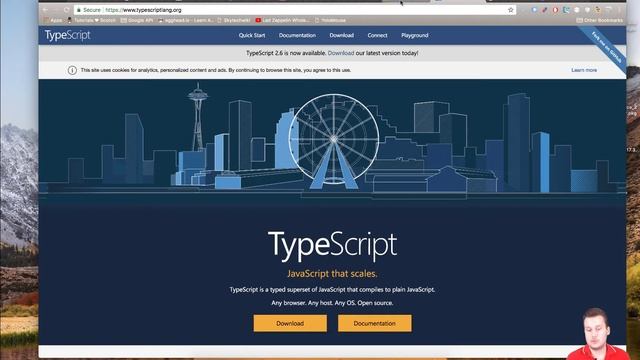The height and width of the screenshot is (360, 640).
Task: Click the Space Needle in the skyline illustration
Action: point(198,116)
